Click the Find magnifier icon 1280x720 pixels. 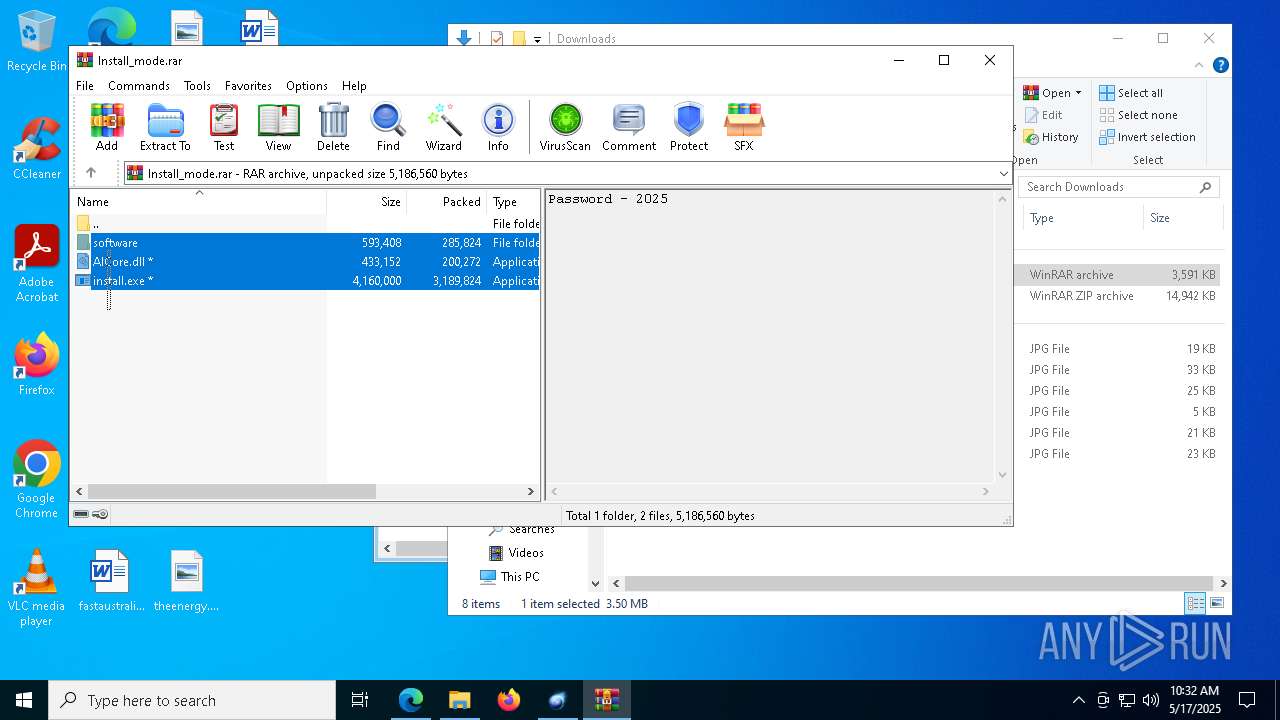point(388,127)
